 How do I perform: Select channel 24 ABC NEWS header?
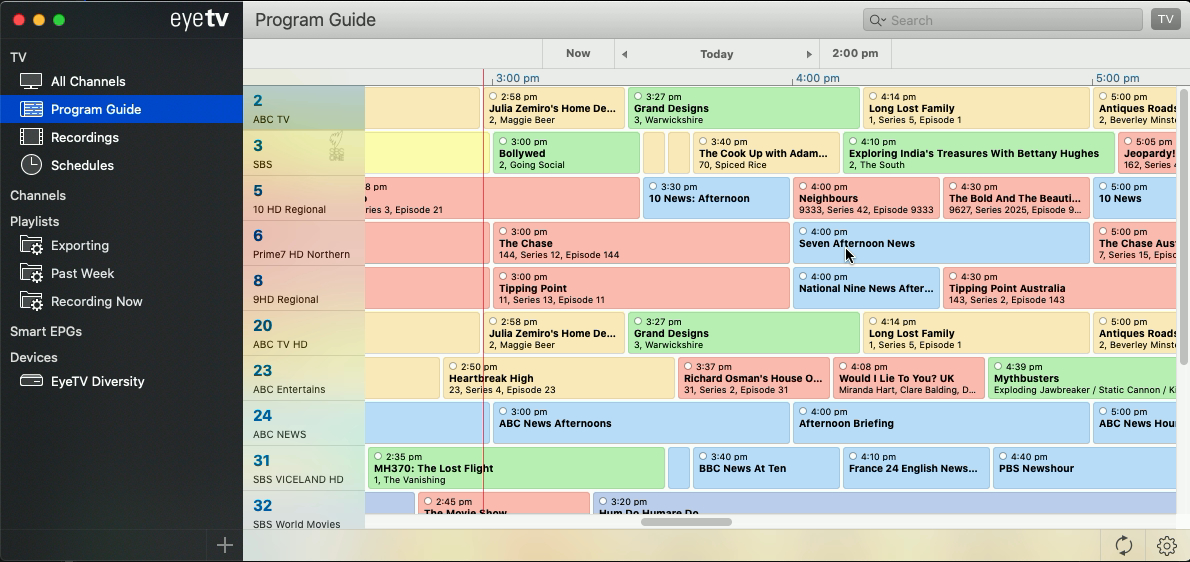pyautogui.click(x=304, y=422)
